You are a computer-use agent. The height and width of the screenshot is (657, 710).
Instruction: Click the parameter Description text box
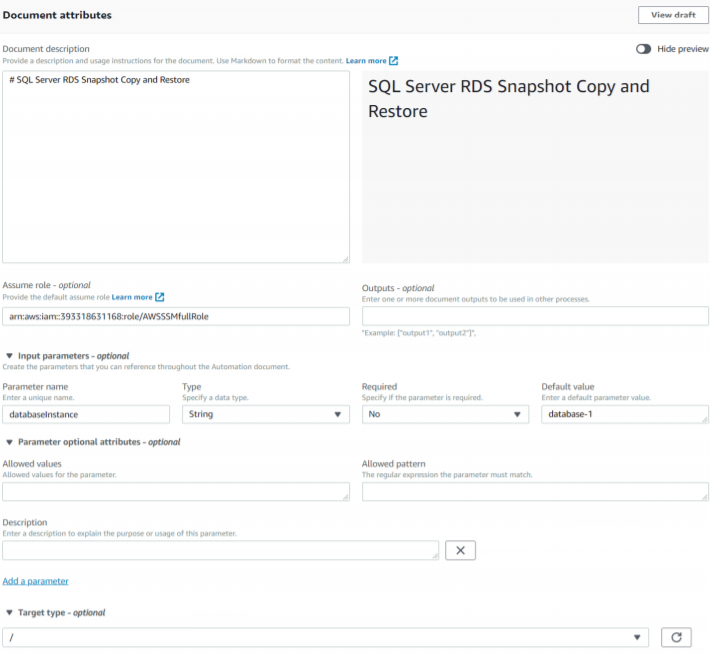[x=221, y=550]
